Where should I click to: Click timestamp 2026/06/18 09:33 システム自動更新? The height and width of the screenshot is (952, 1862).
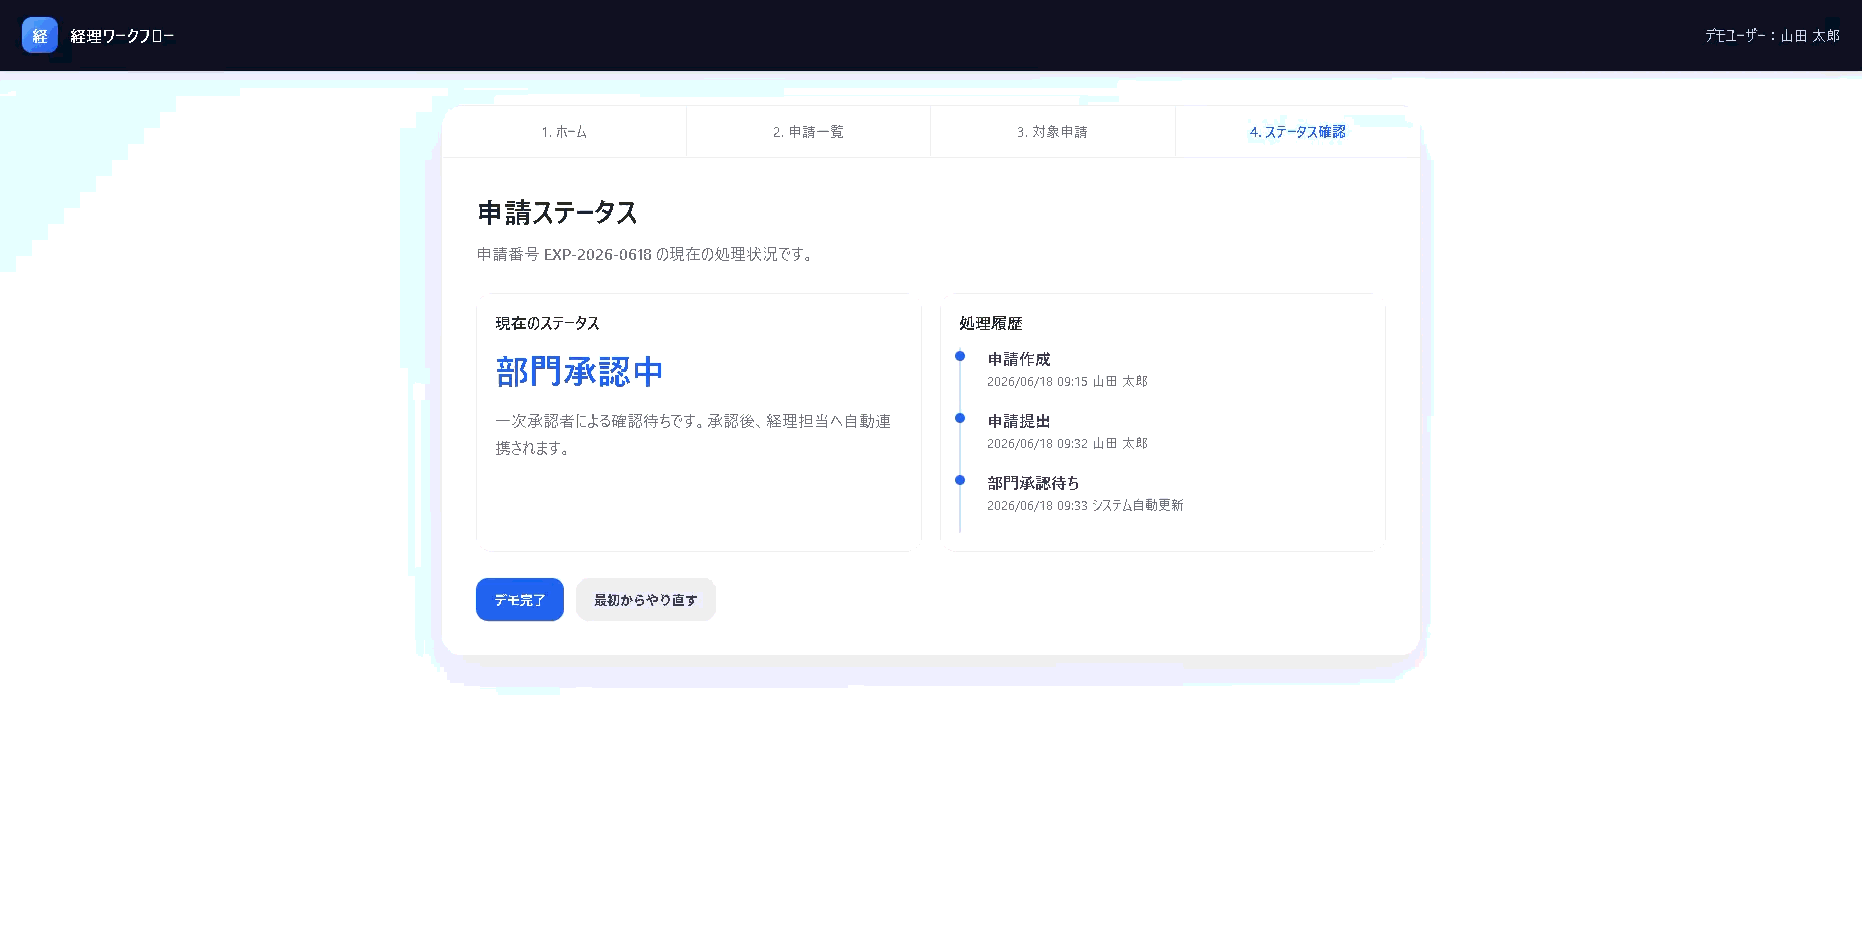click(x=1085, y=506)
